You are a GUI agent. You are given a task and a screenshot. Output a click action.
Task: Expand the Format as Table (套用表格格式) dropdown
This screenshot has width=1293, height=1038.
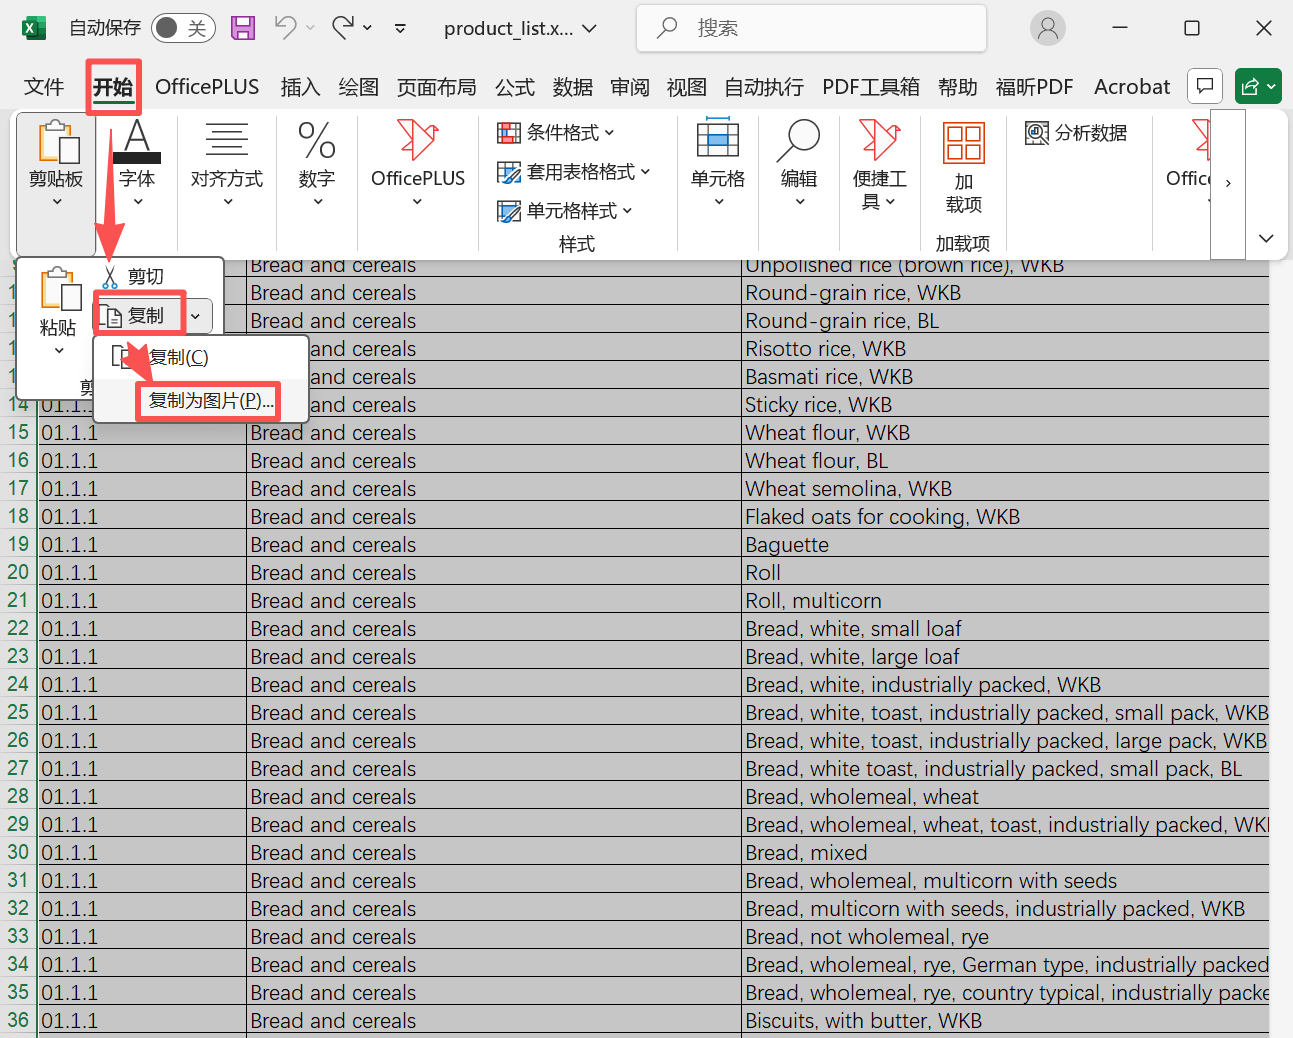tap(574, 172)
